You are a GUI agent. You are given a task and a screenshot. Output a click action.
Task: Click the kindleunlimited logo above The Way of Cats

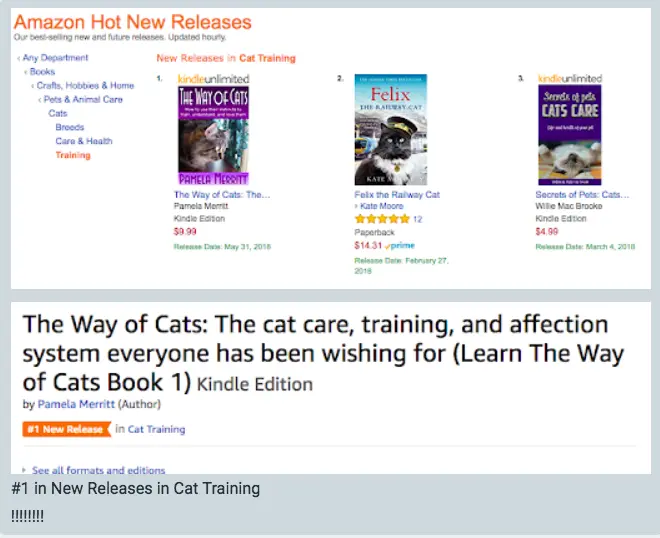pos(213,78)
